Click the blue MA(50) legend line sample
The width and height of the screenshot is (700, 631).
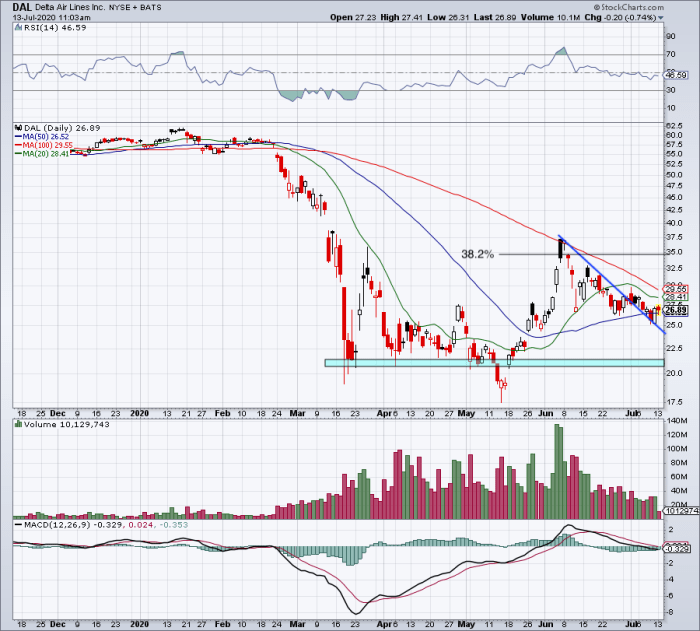pos(18,137)
